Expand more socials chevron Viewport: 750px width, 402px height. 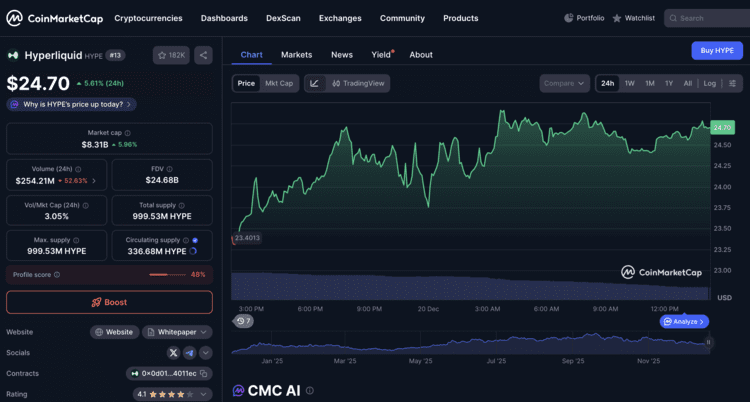(205, 352)
